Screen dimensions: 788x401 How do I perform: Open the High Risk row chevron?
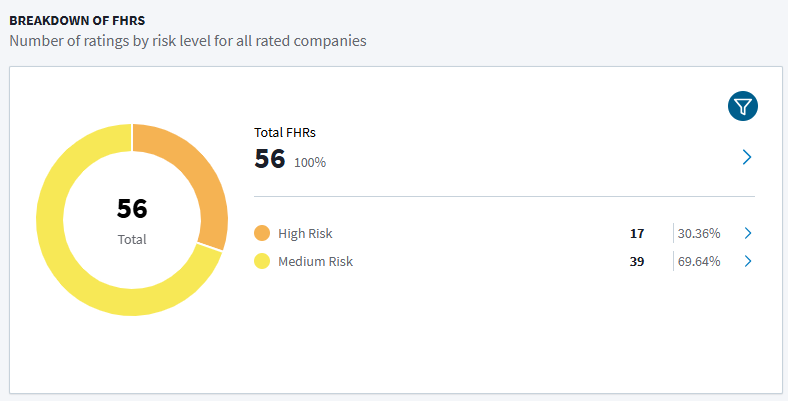[x=748, y=233]
